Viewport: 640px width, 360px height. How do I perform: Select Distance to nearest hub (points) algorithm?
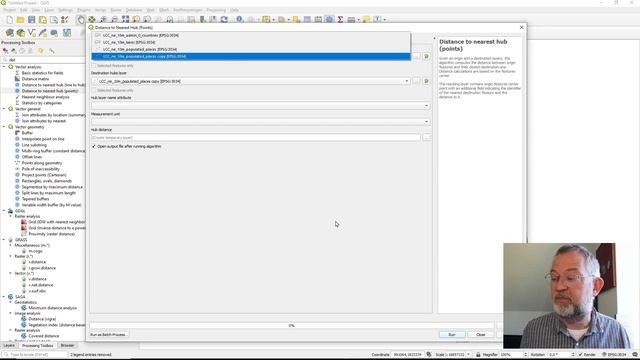[x=50, y=91]
